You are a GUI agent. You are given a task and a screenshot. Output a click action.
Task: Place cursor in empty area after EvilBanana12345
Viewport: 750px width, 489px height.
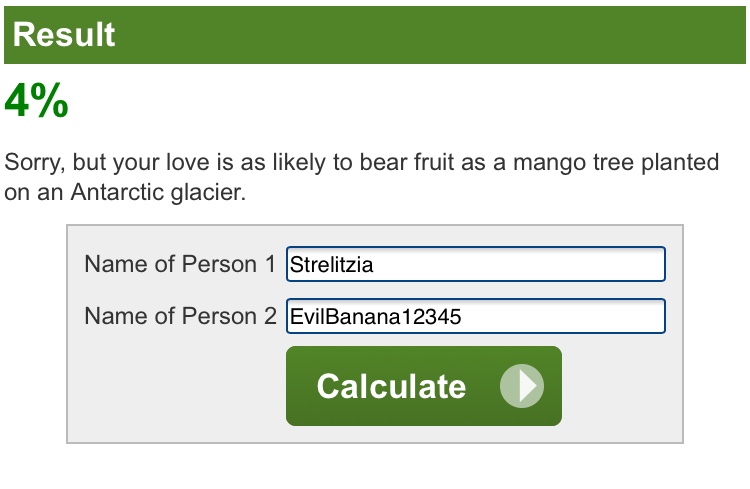pyautogui.click(x=562, y=316)
